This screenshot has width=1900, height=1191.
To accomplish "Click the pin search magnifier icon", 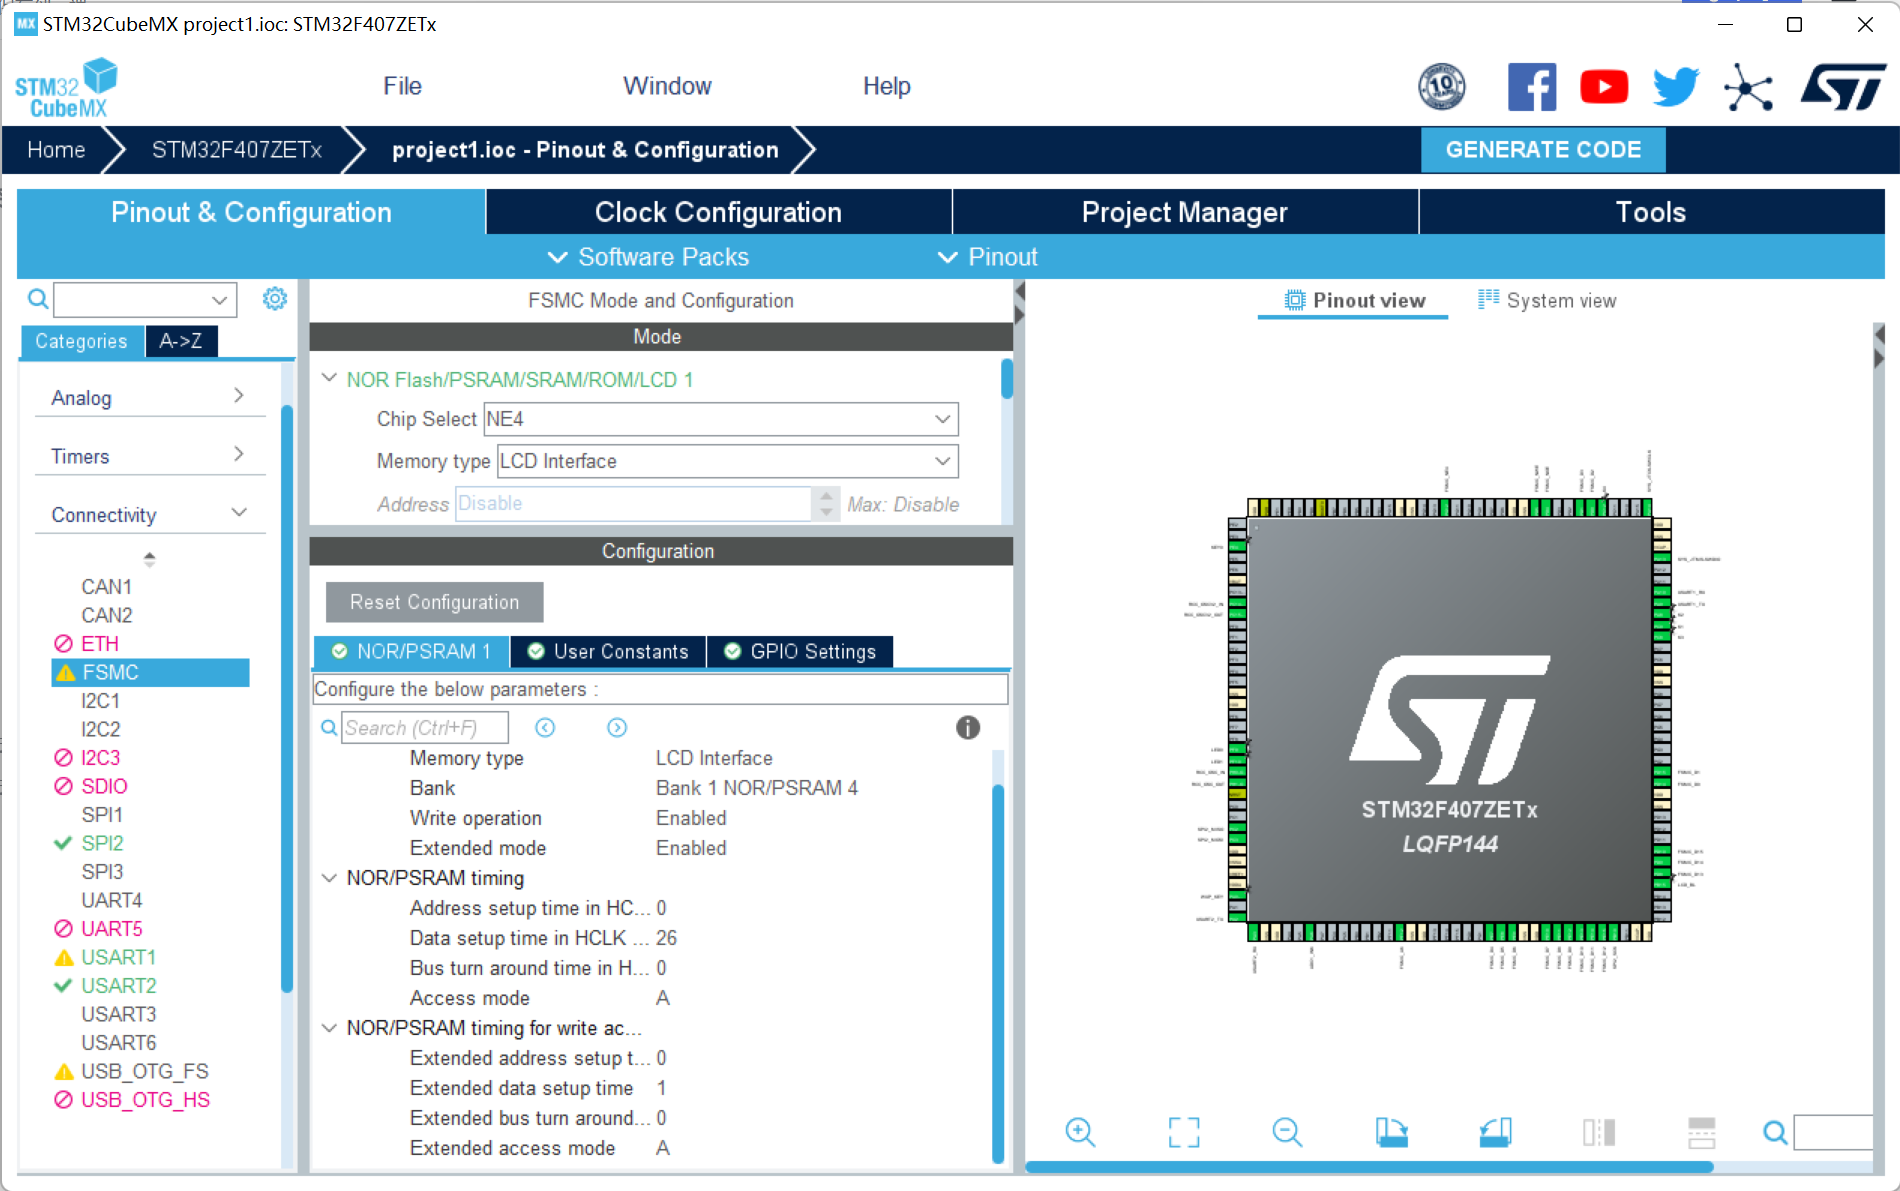I will tap(1775, 1132).
